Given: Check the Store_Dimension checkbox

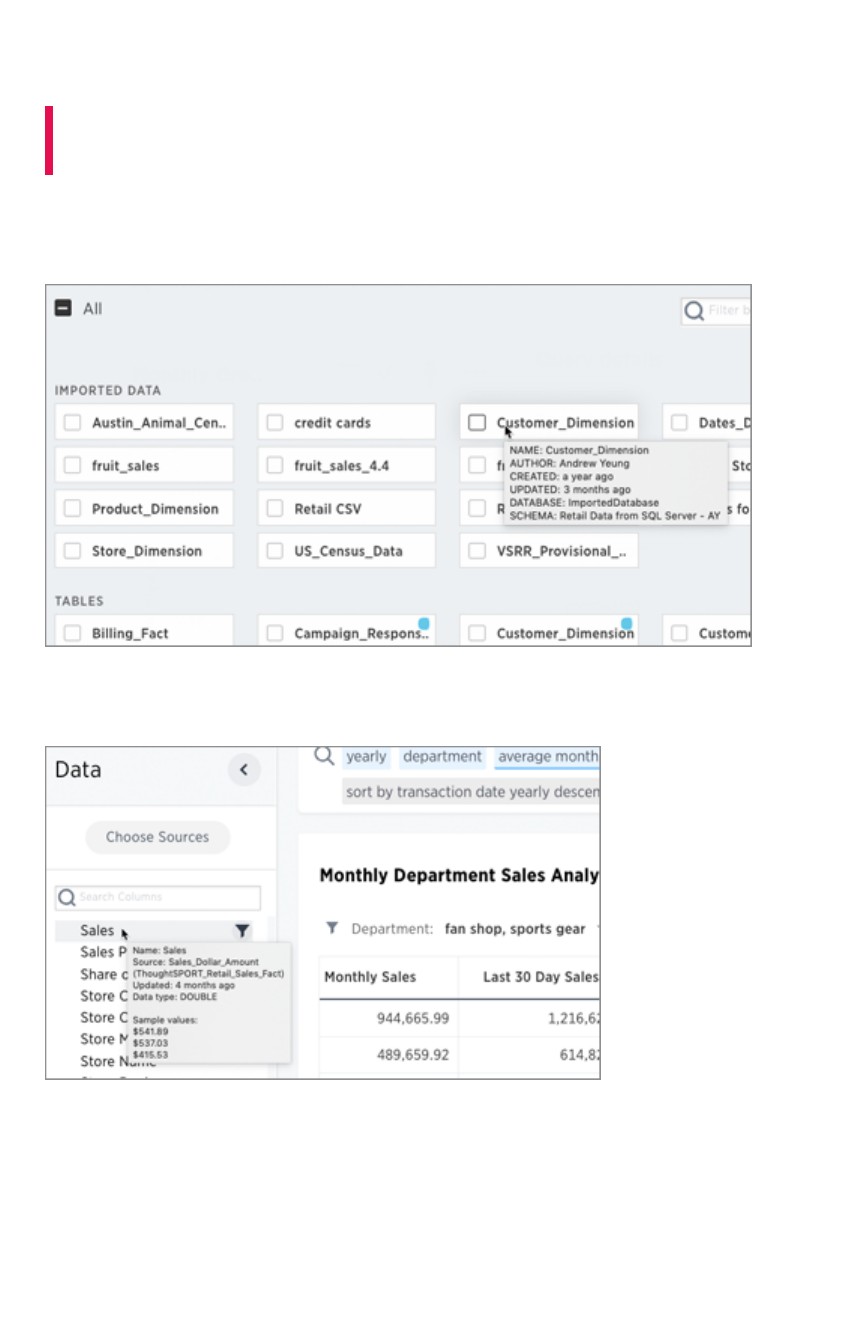Looking at the screenshot, I should [x=72, y=551].
